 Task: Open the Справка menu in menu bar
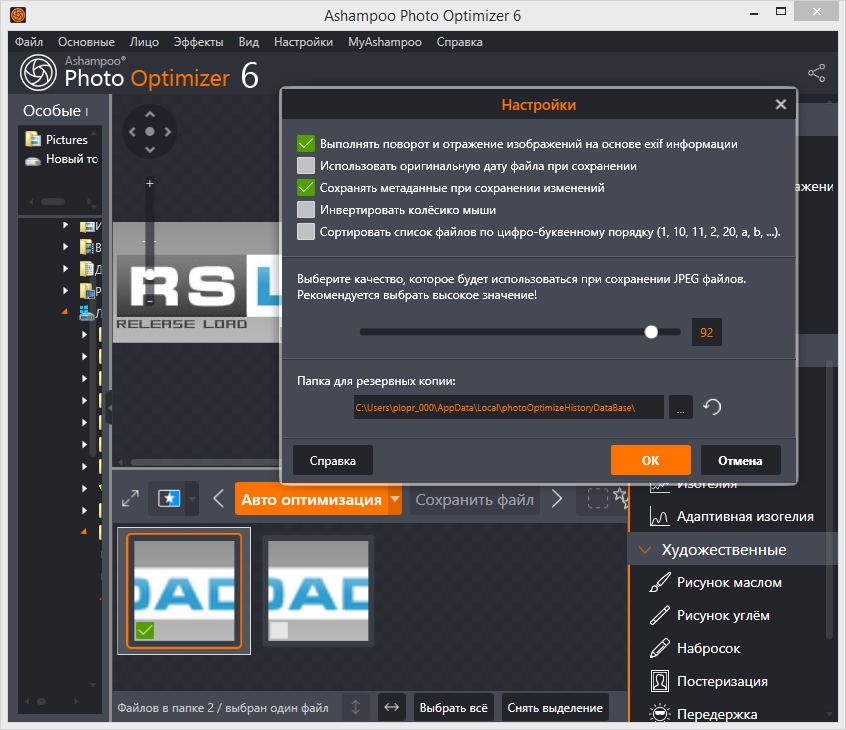(460, 42)
